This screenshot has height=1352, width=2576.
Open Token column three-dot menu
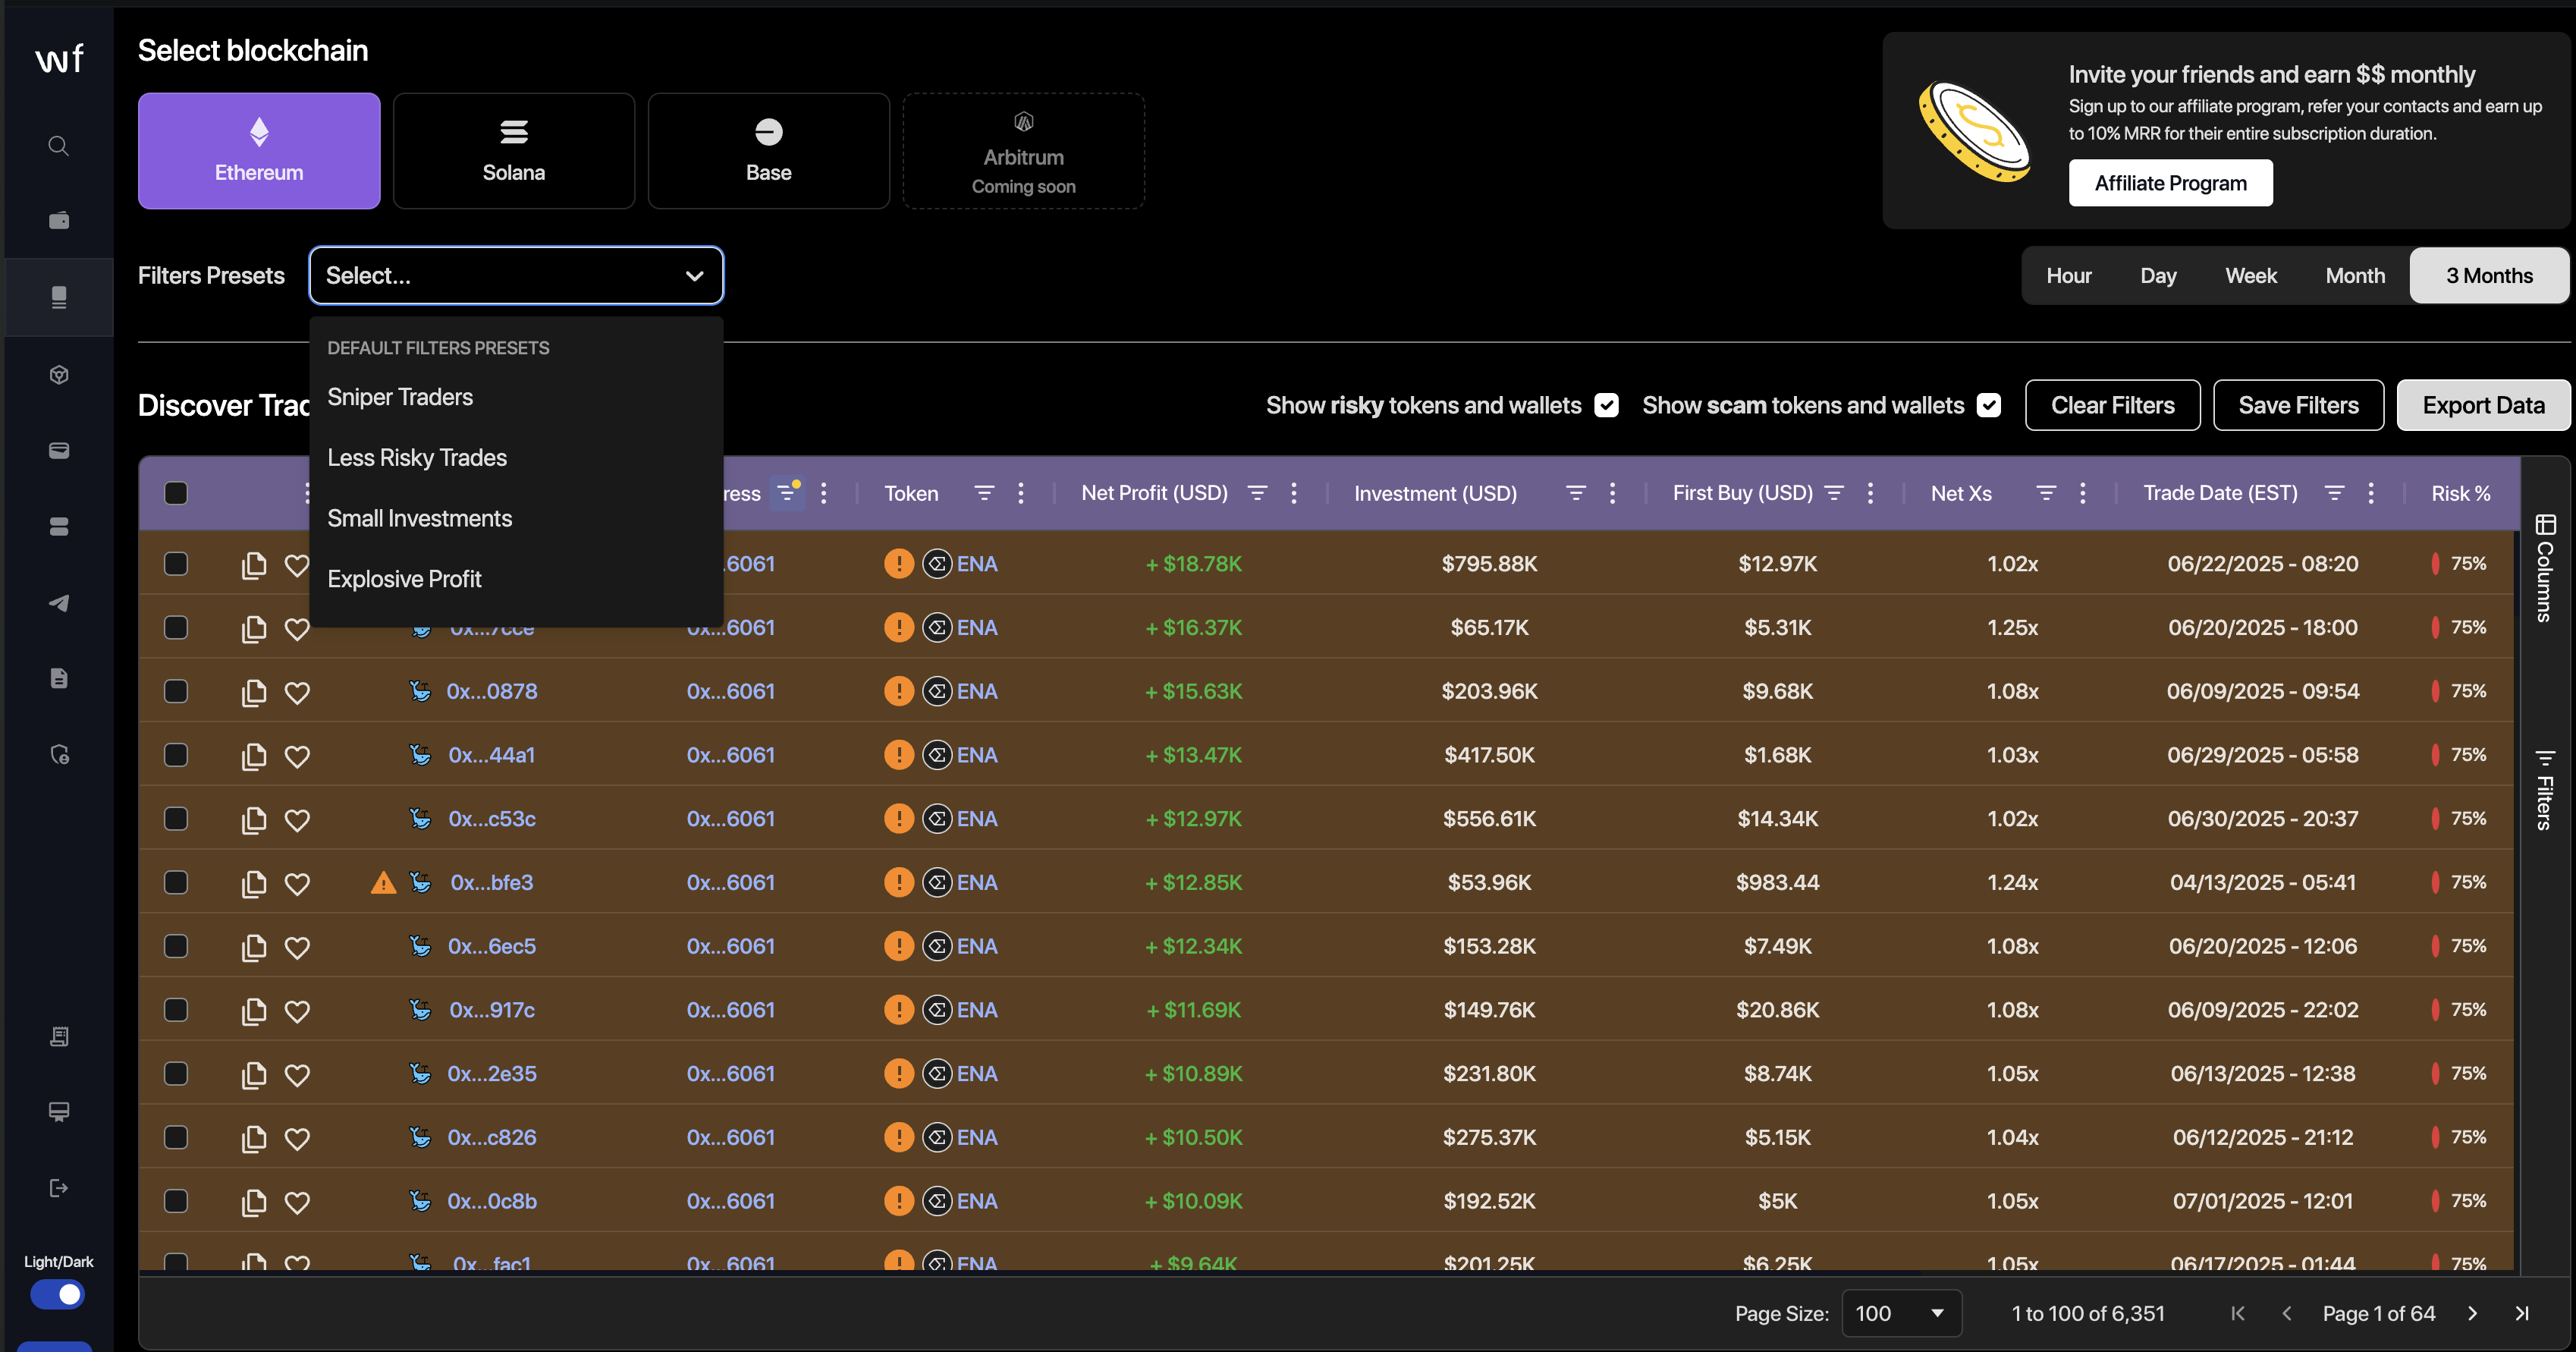(1020, 493)
